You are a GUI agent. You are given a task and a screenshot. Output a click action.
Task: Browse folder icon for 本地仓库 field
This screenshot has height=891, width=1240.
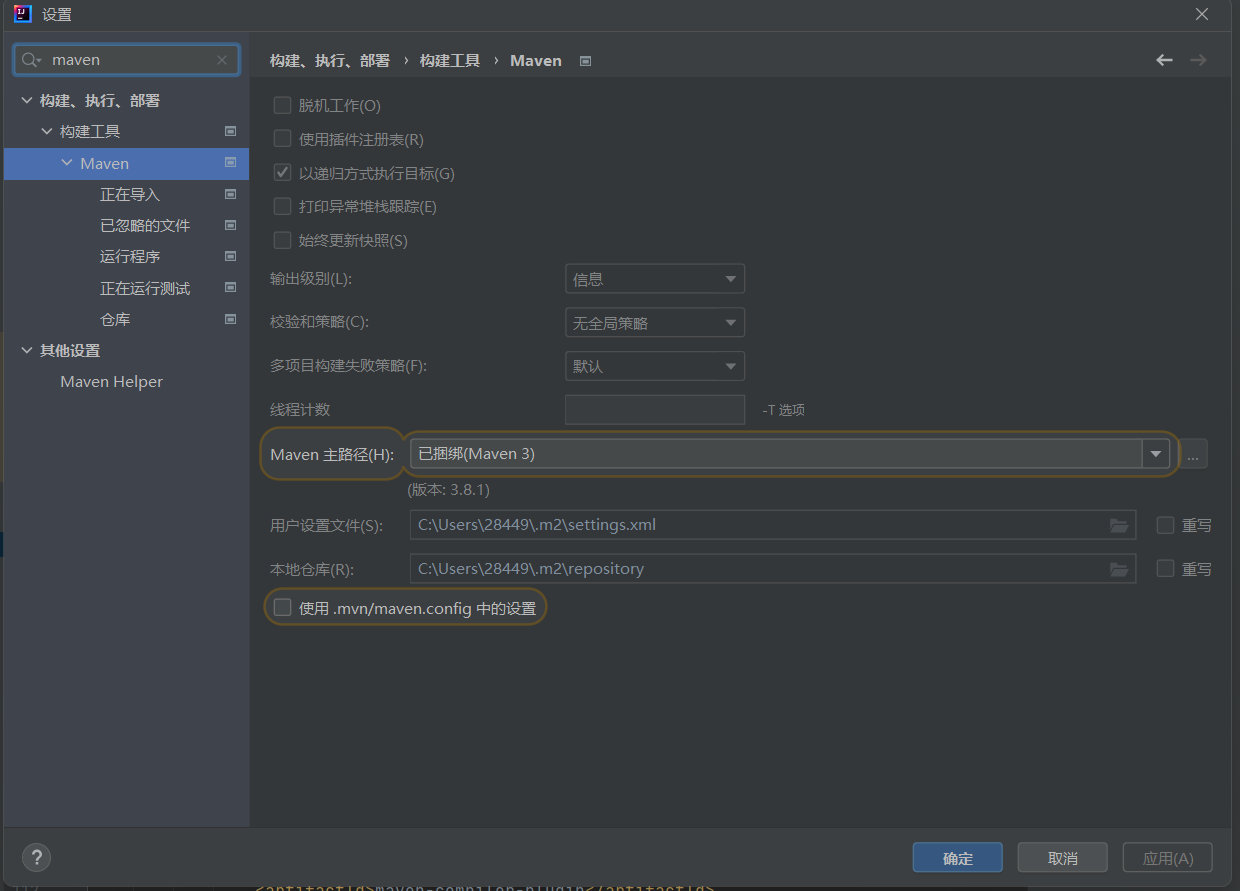[x=1119, y=569]
